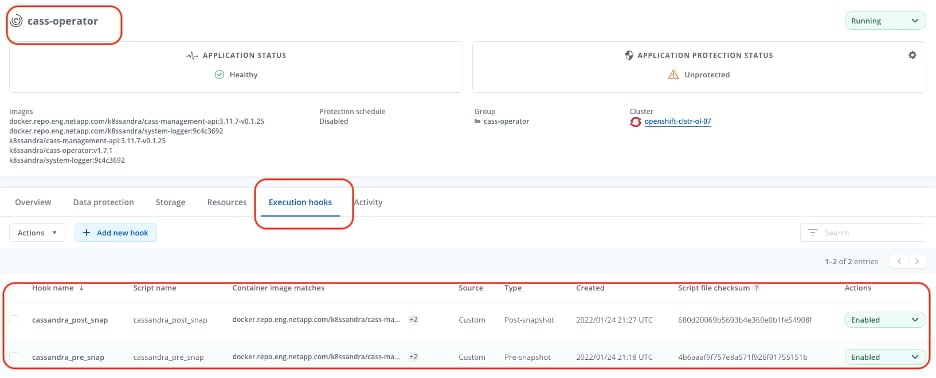The image size is (936, 378).
Task: Click the +2 badge on cassandra_post_snap row
Action: tap(412, 320)
